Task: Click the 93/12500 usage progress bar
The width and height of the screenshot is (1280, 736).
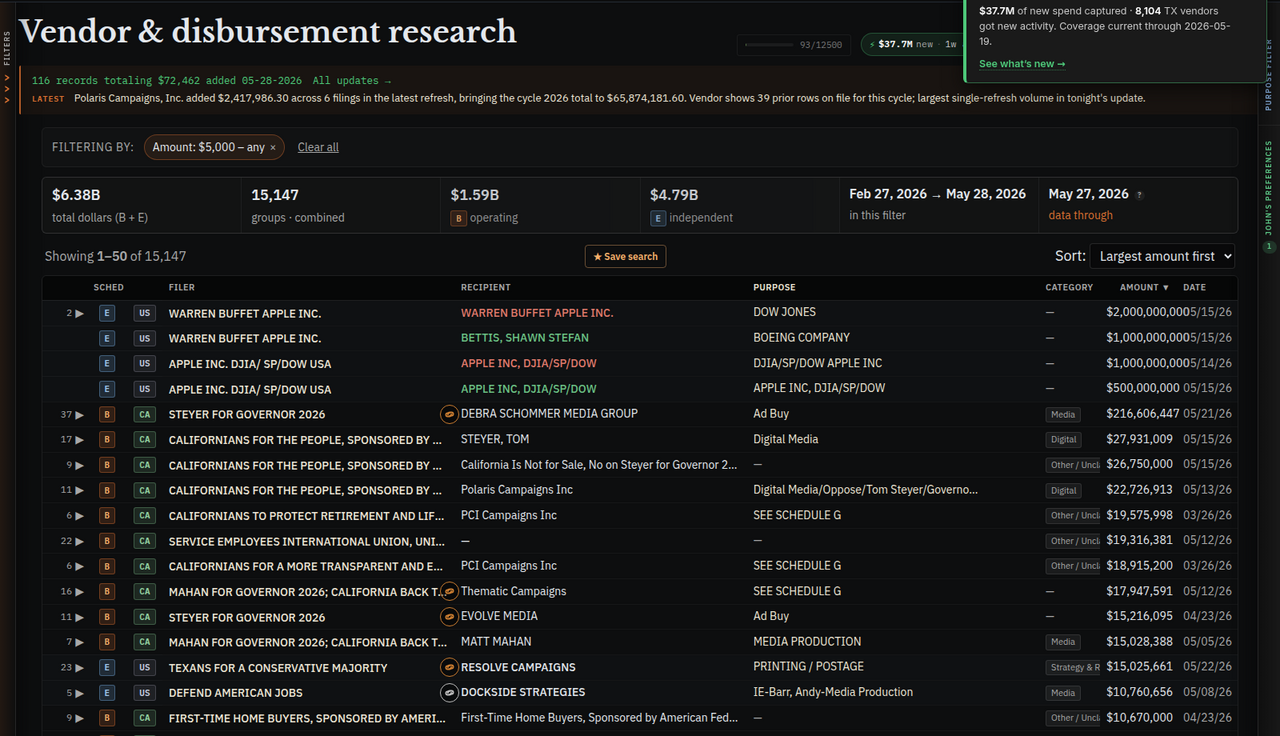Action: [796, 44]
